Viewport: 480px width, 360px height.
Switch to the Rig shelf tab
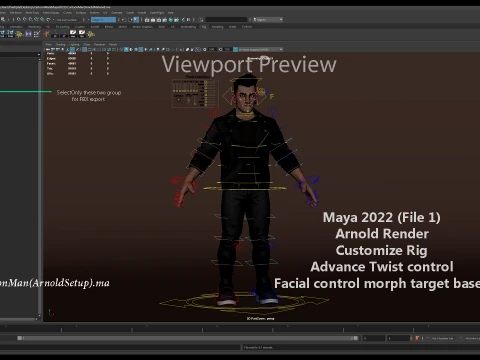tap(203, 27)
